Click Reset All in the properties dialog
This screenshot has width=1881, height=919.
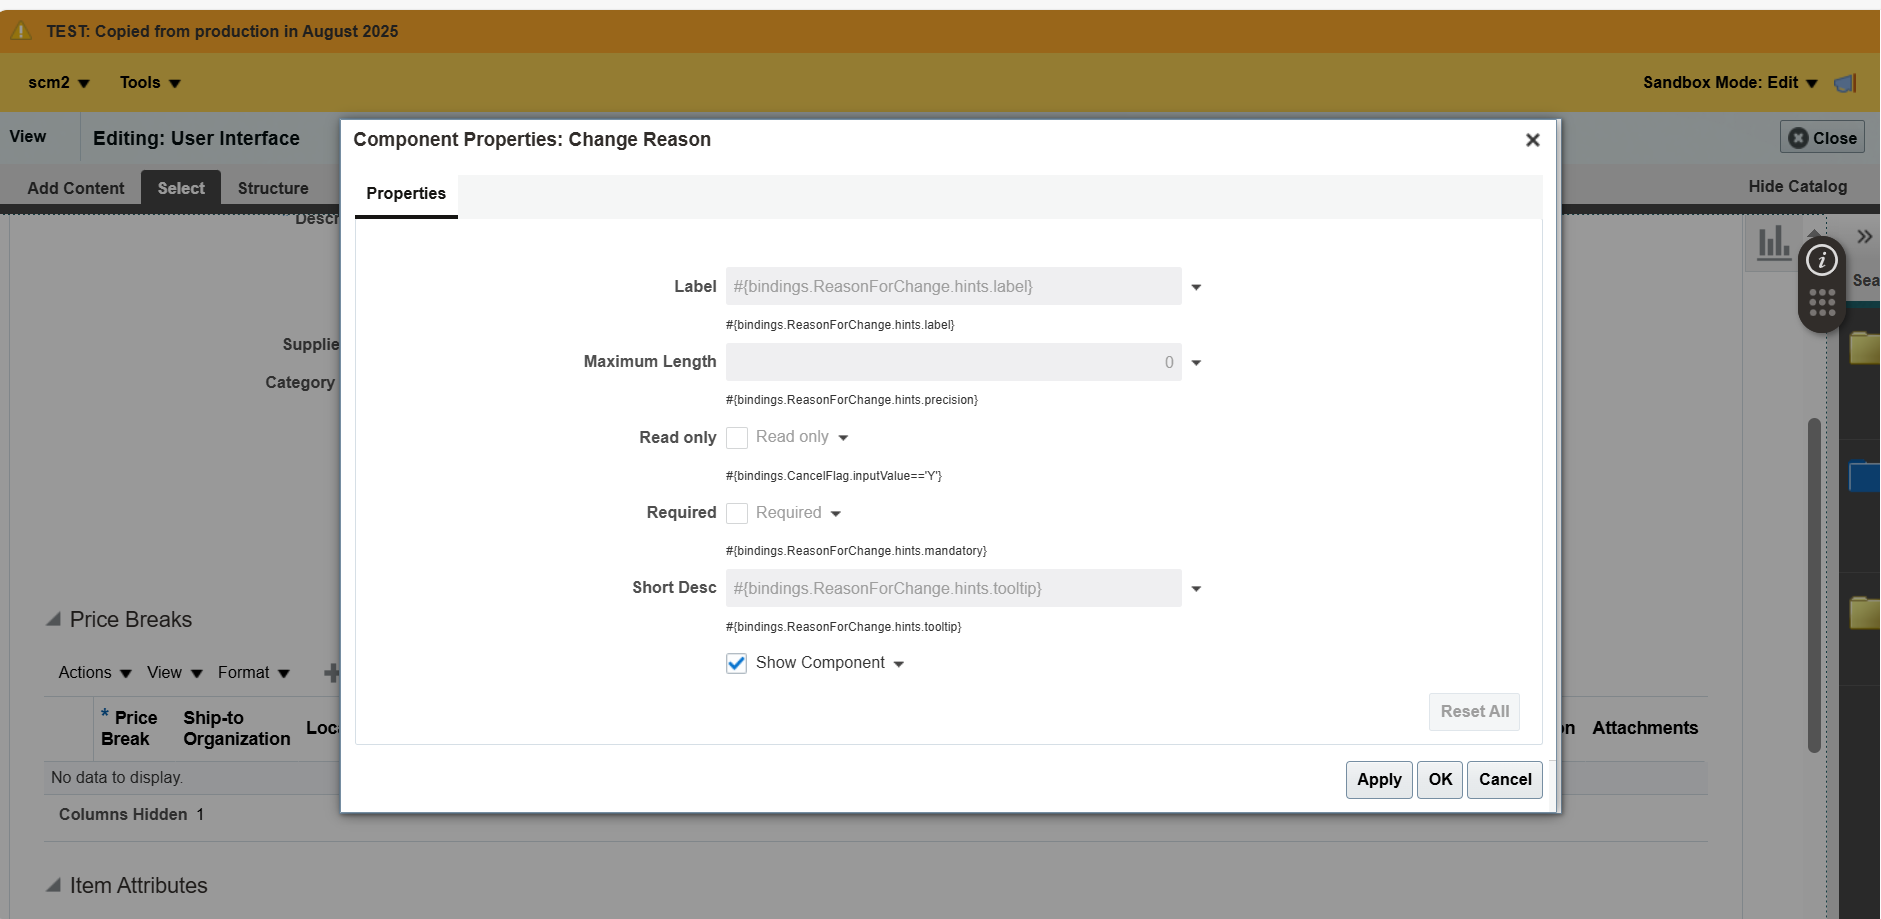tap(1473, 711)
